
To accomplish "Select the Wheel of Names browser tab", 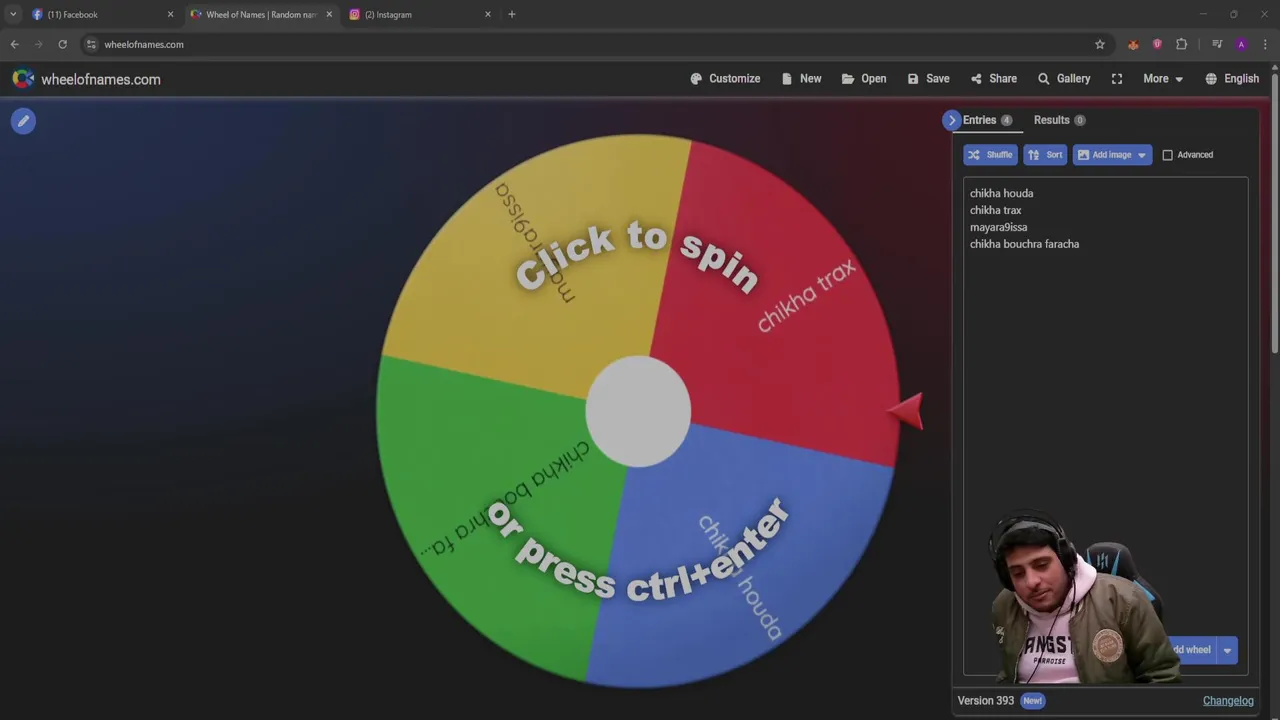I will pos(261,15).
